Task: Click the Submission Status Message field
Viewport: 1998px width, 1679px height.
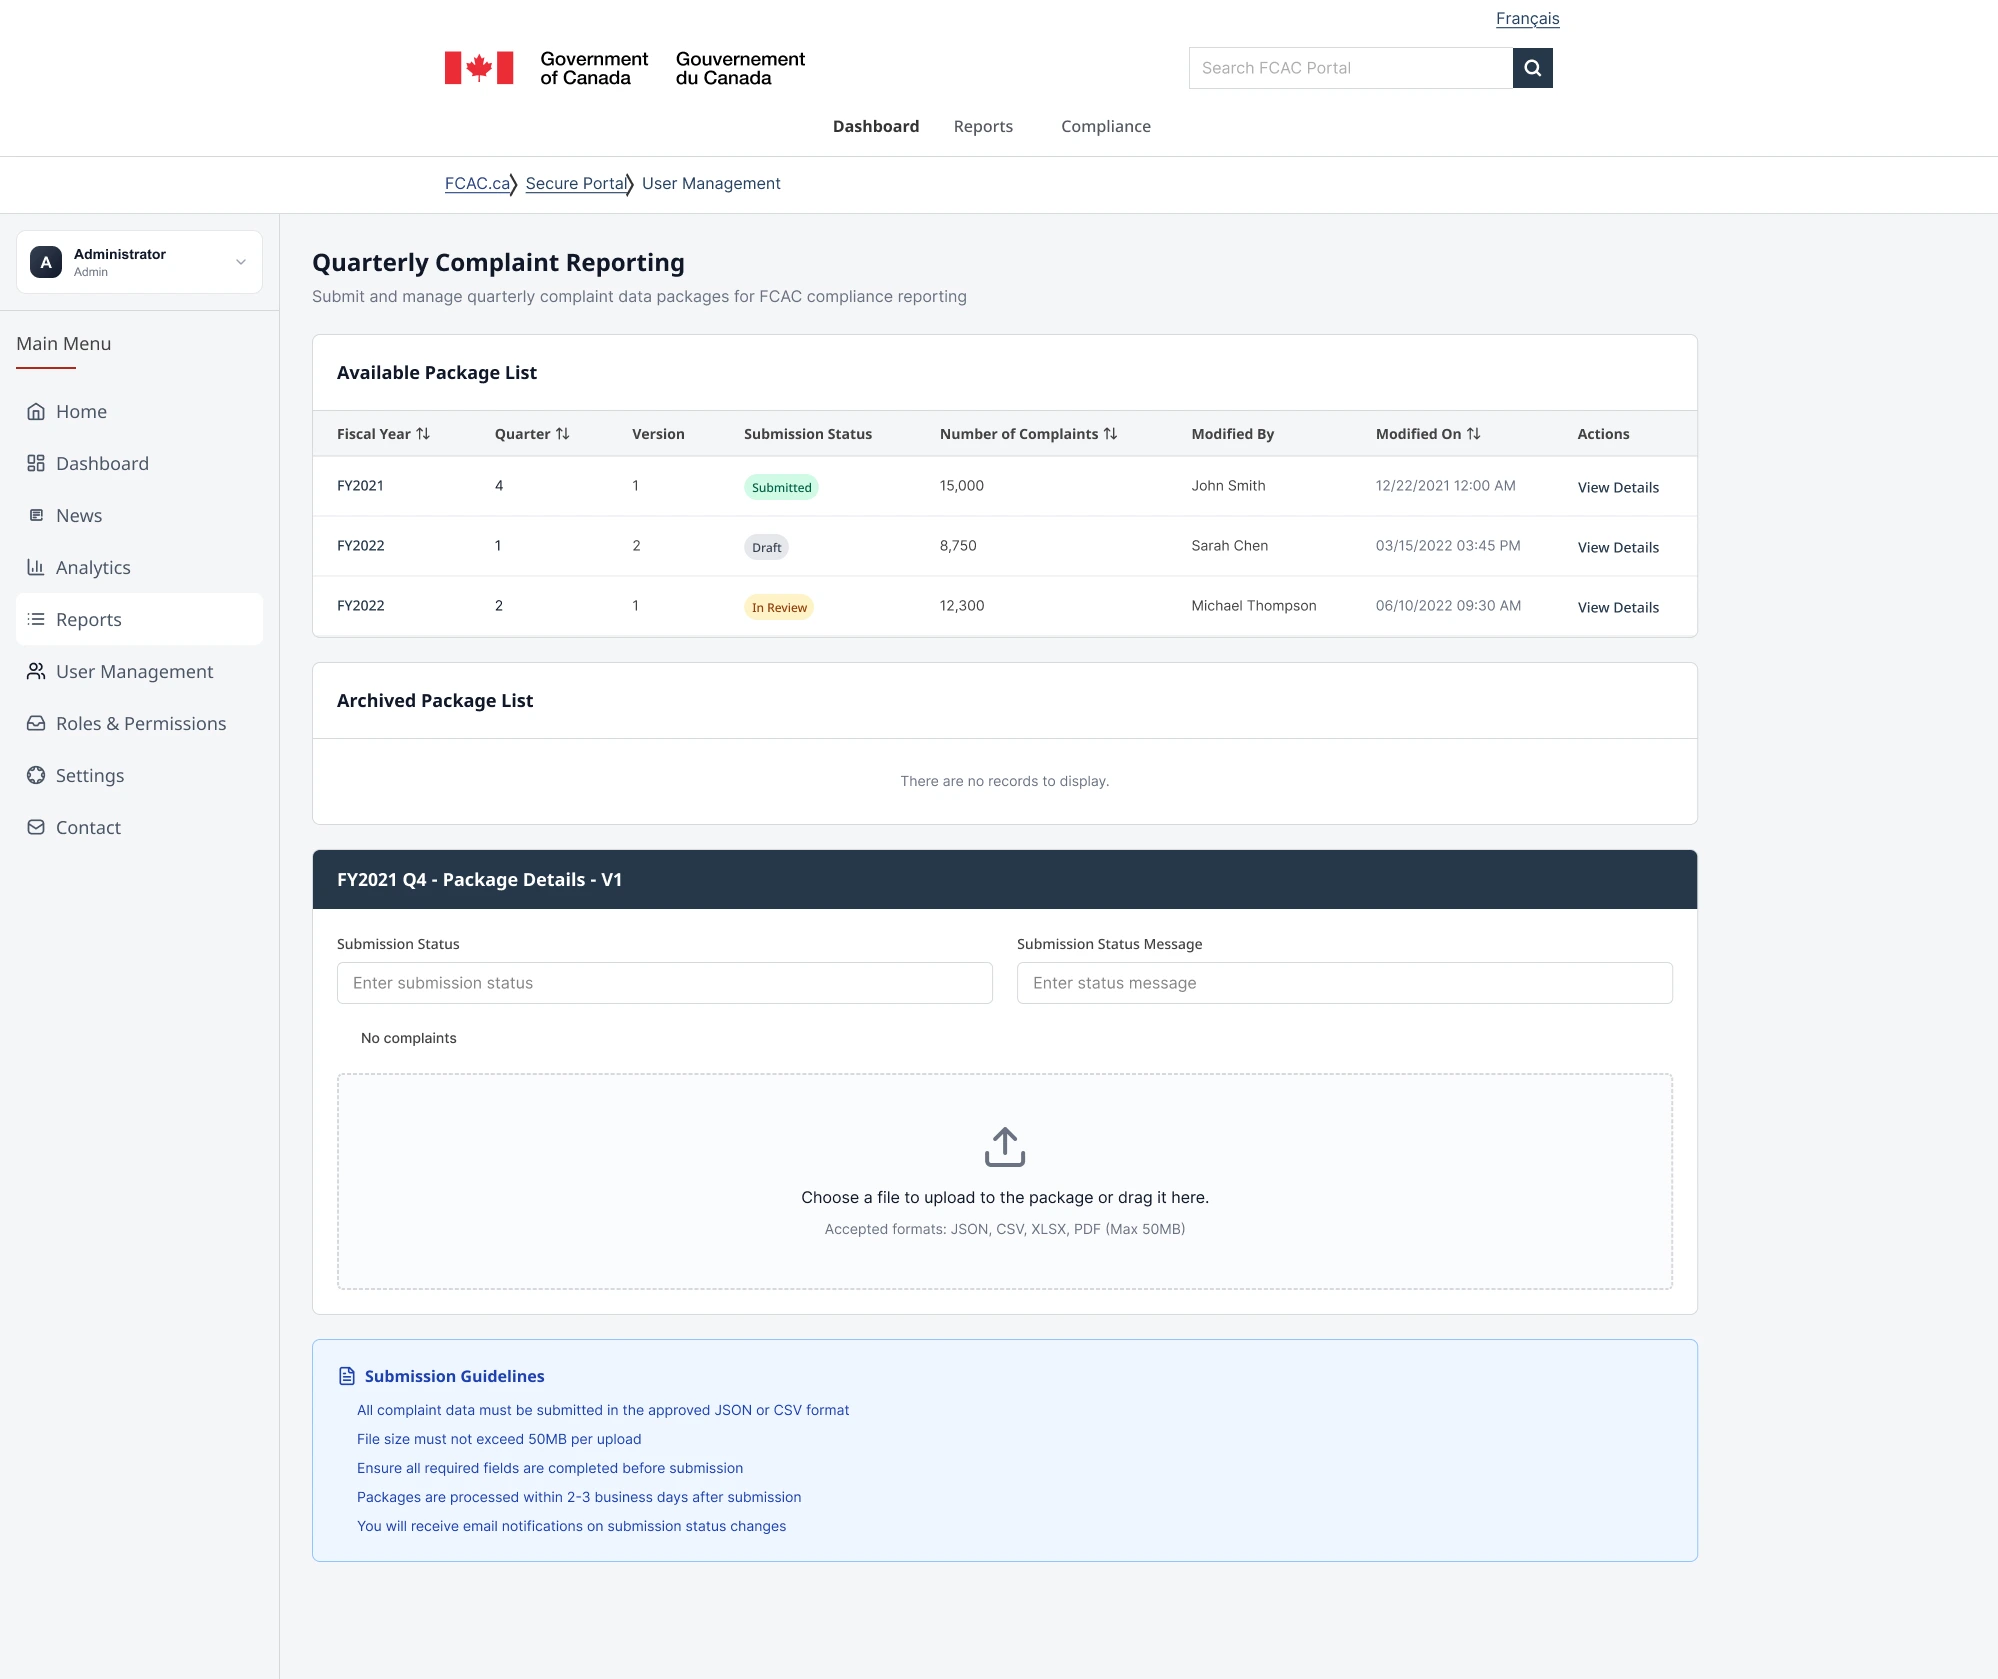Action: 1344,983
